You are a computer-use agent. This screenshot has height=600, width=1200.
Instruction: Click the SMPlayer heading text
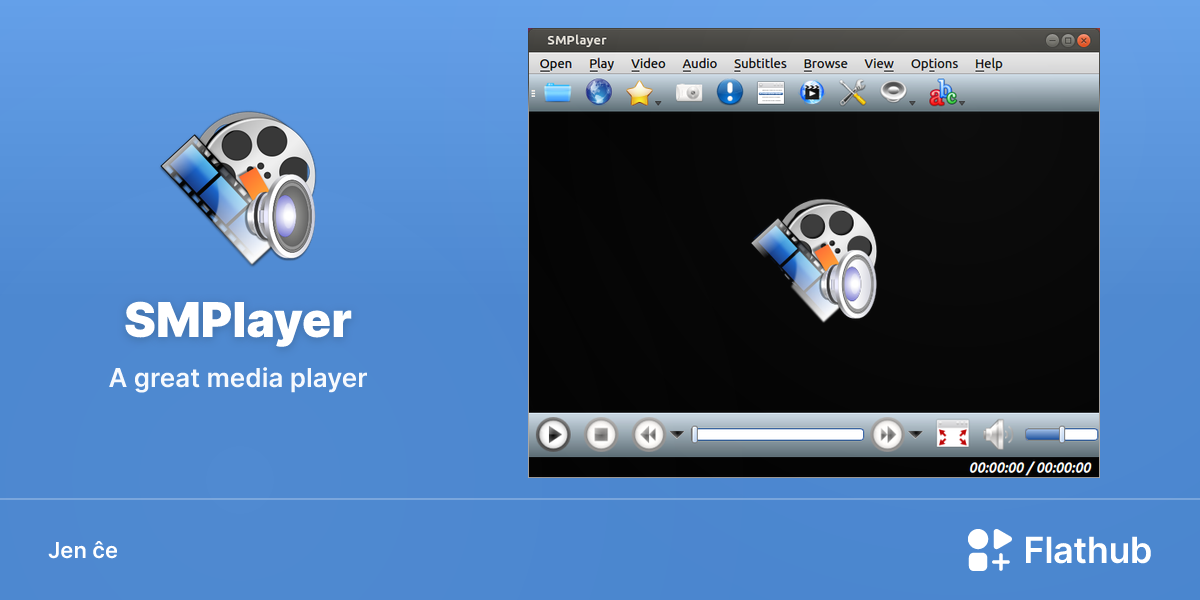tap(238, 321)
